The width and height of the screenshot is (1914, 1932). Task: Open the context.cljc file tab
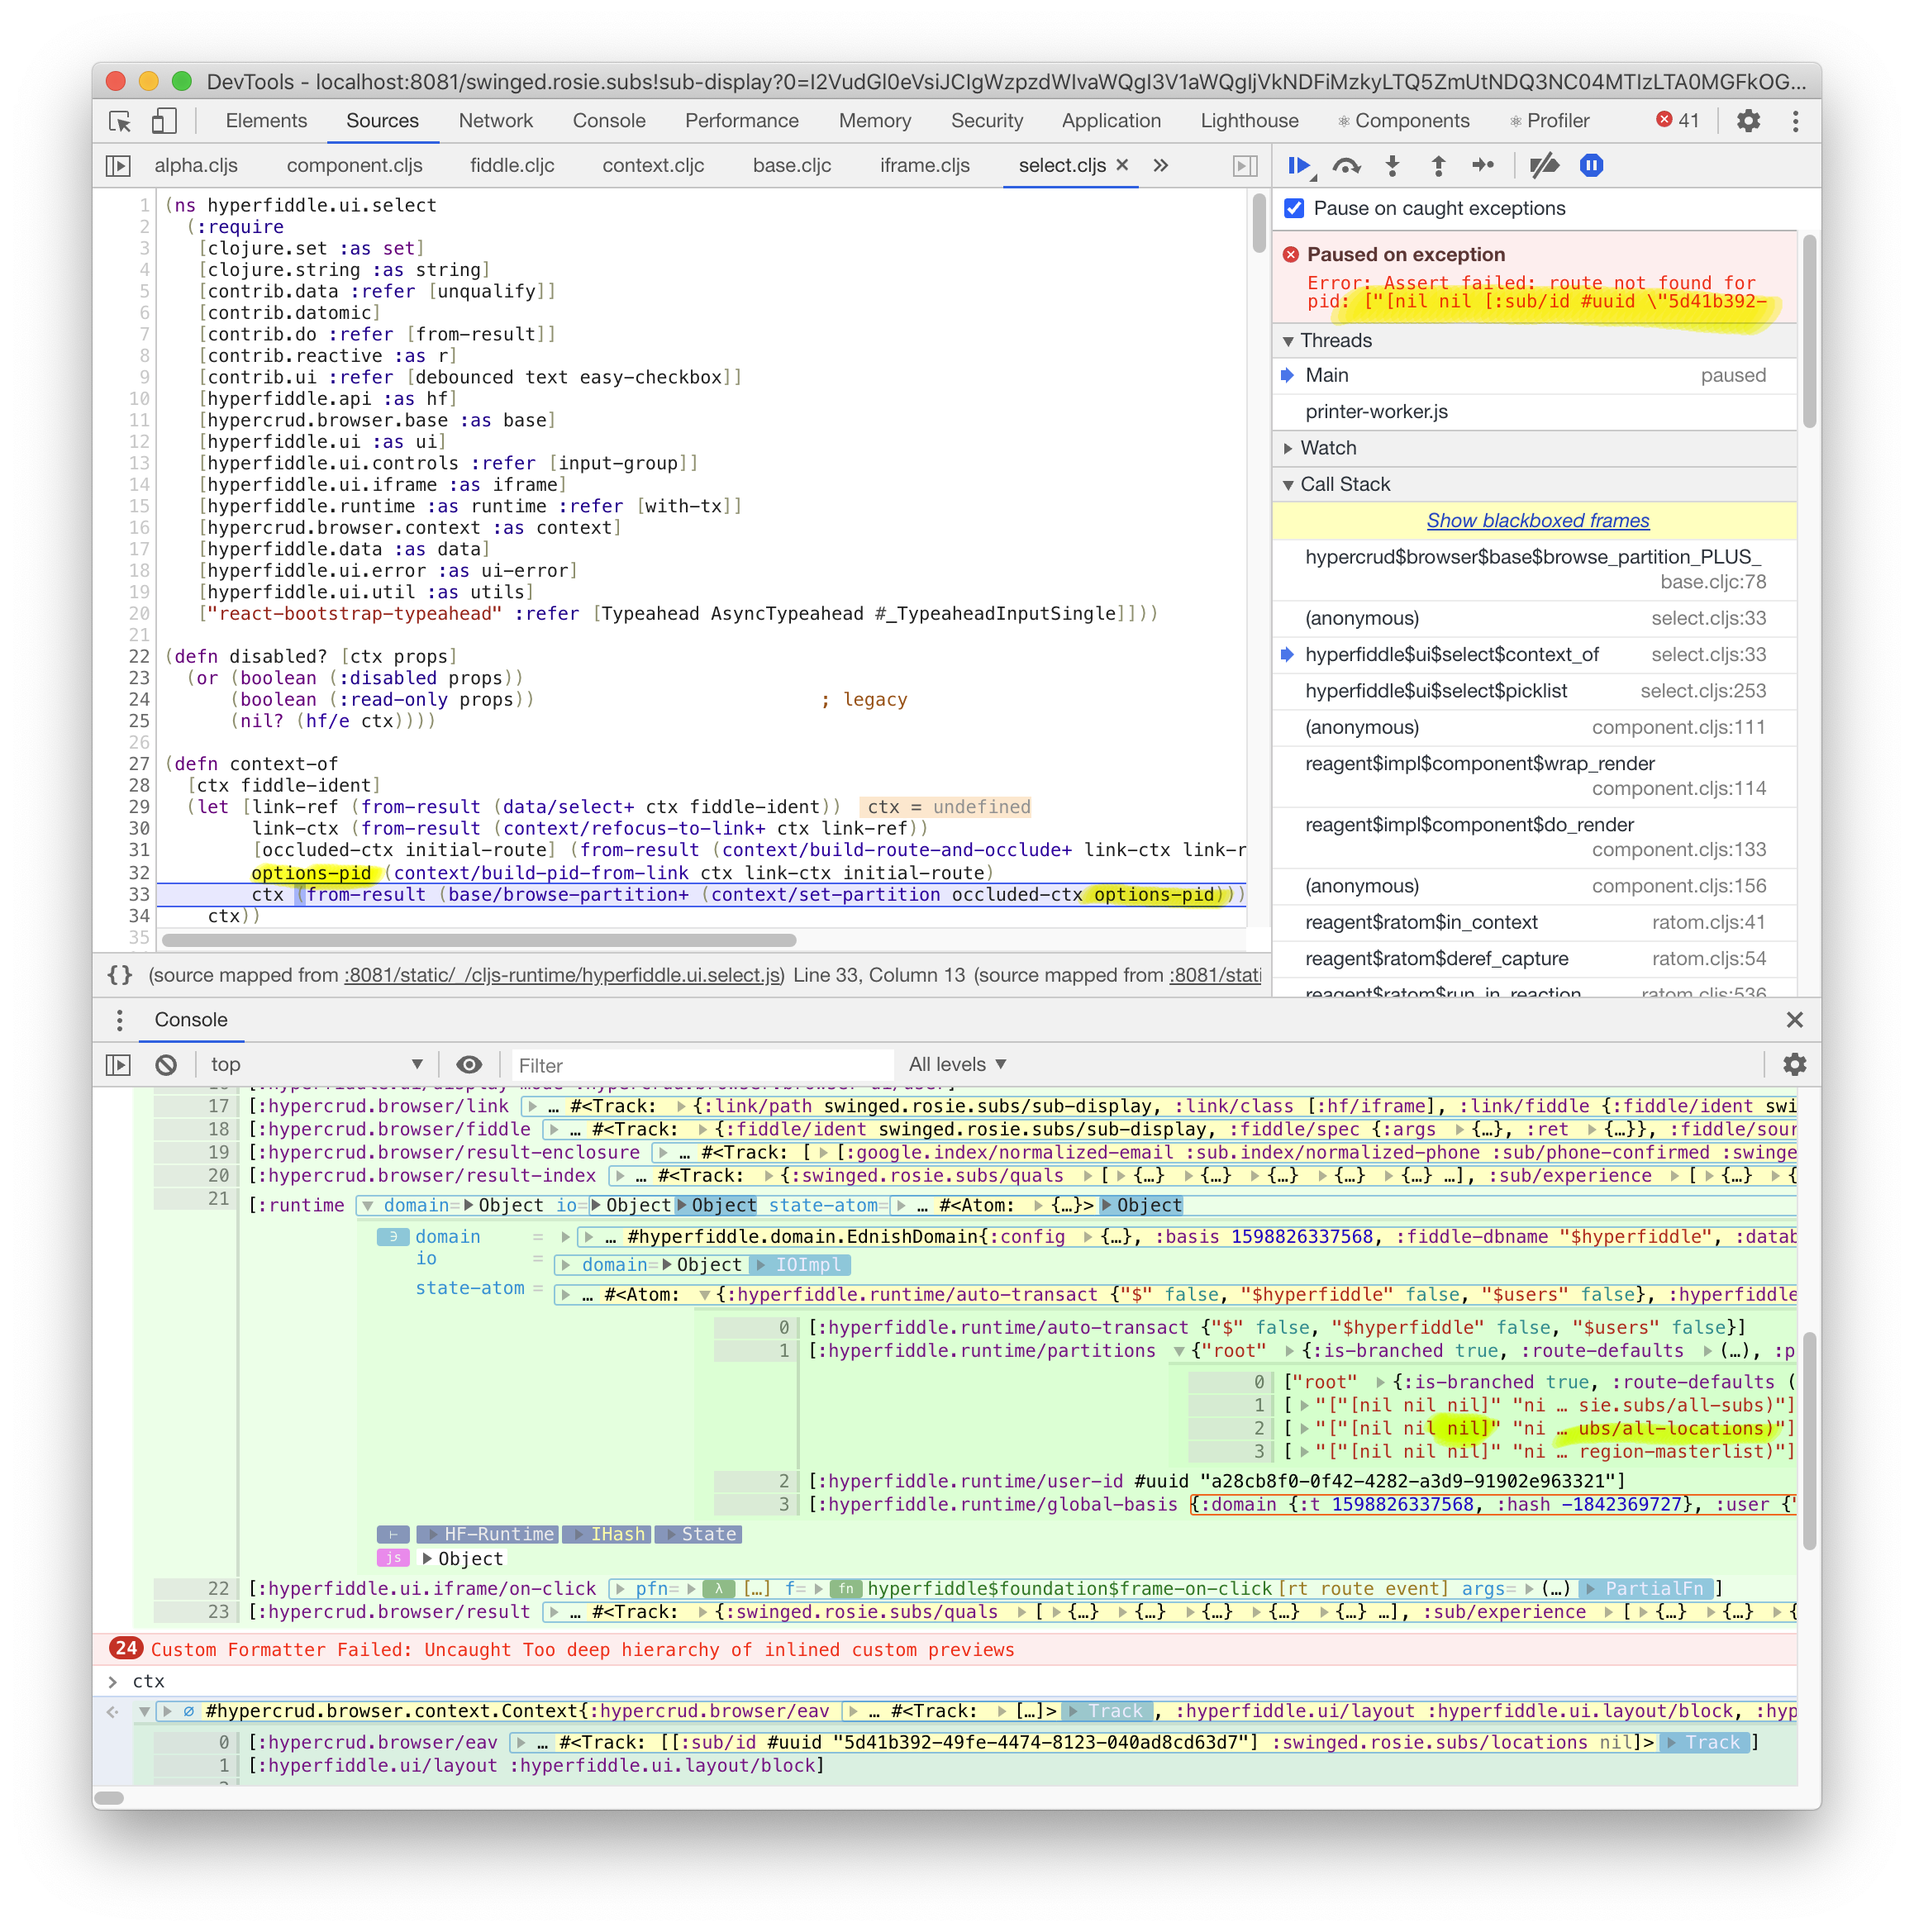tap(653, 165)
